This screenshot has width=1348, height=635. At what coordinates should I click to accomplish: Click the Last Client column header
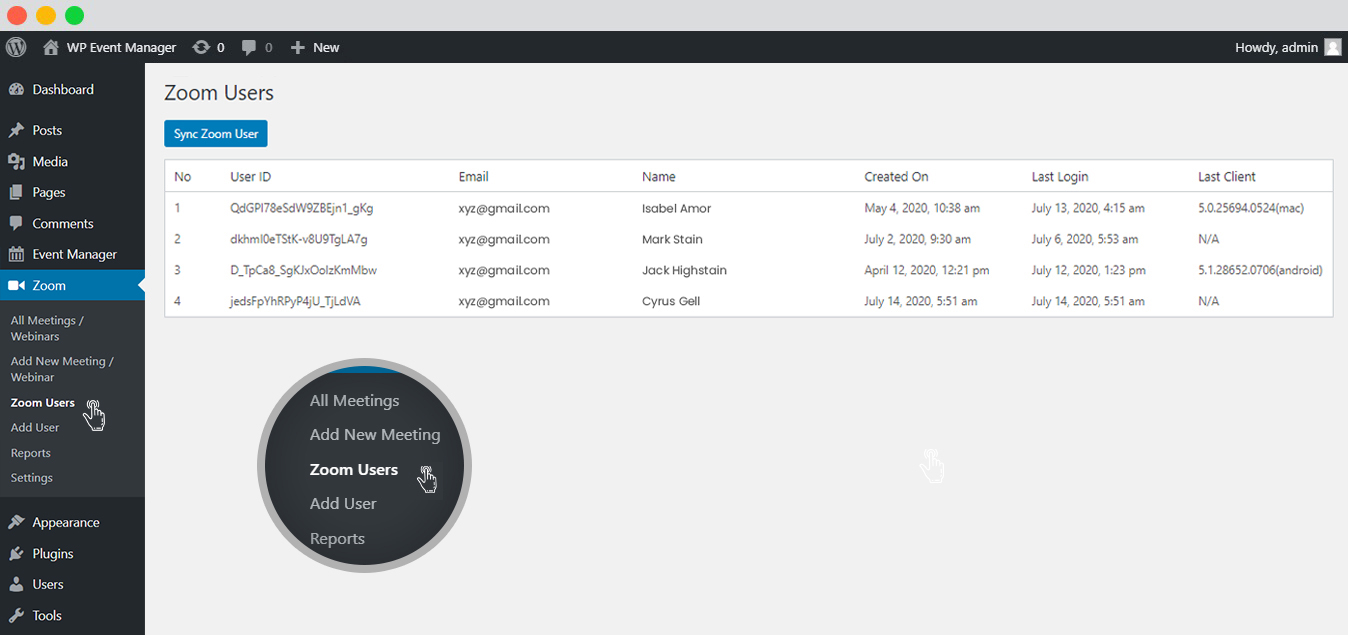pyautogui.click(x=1227, y=177)
